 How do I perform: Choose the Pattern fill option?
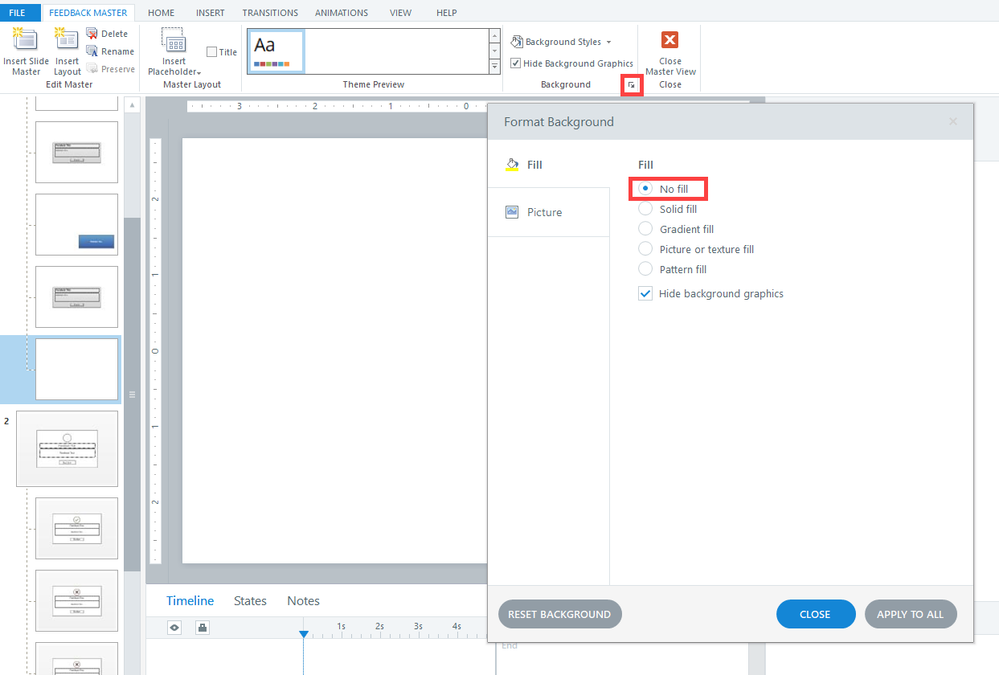645,269
